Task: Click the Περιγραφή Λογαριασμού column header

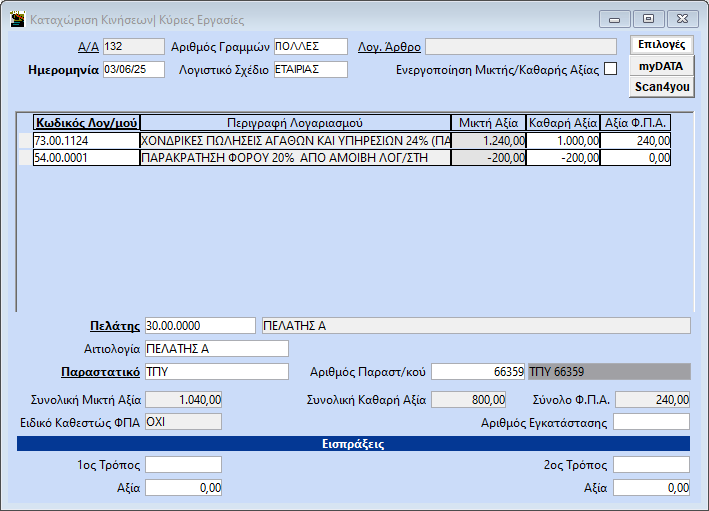Action: pos(295,123)
